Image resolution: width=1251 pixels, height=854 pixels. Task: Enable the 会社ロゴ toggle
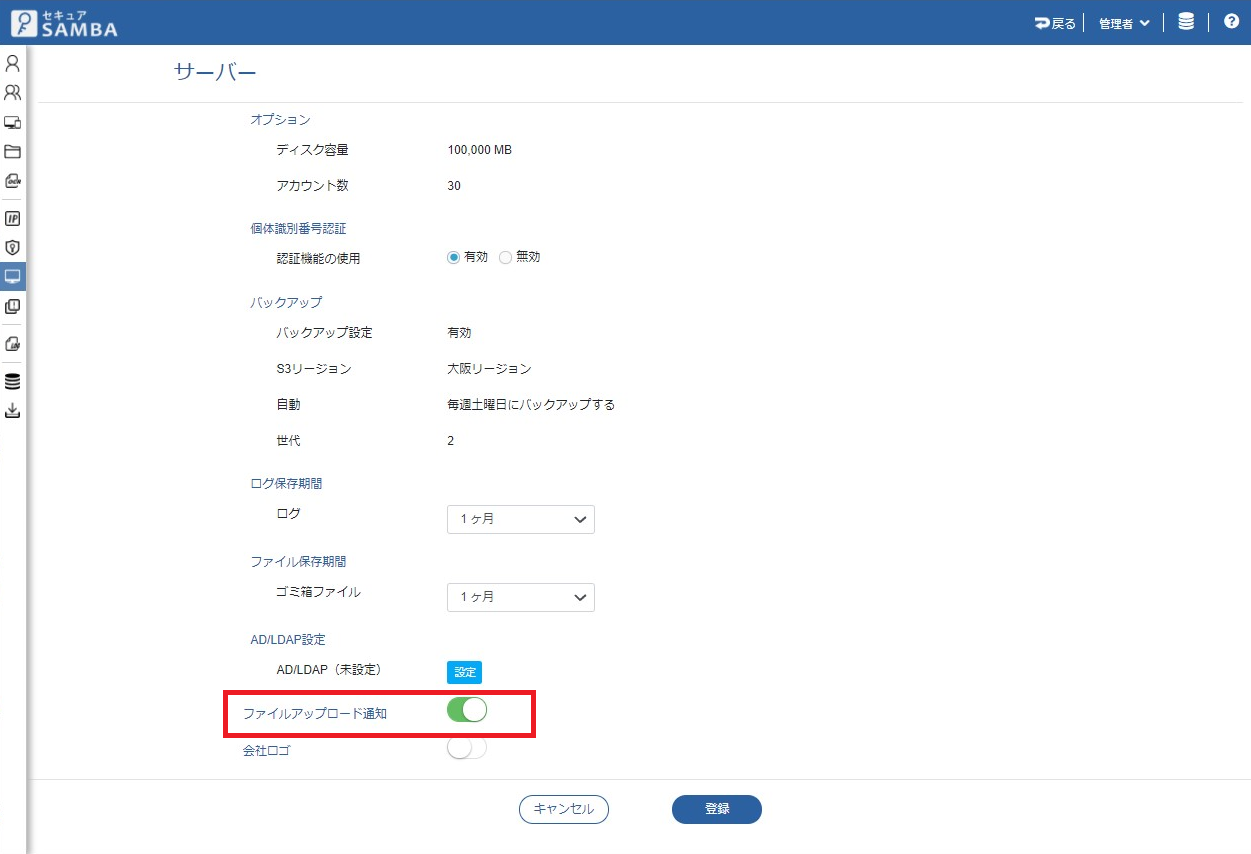(x=466, y=749)
